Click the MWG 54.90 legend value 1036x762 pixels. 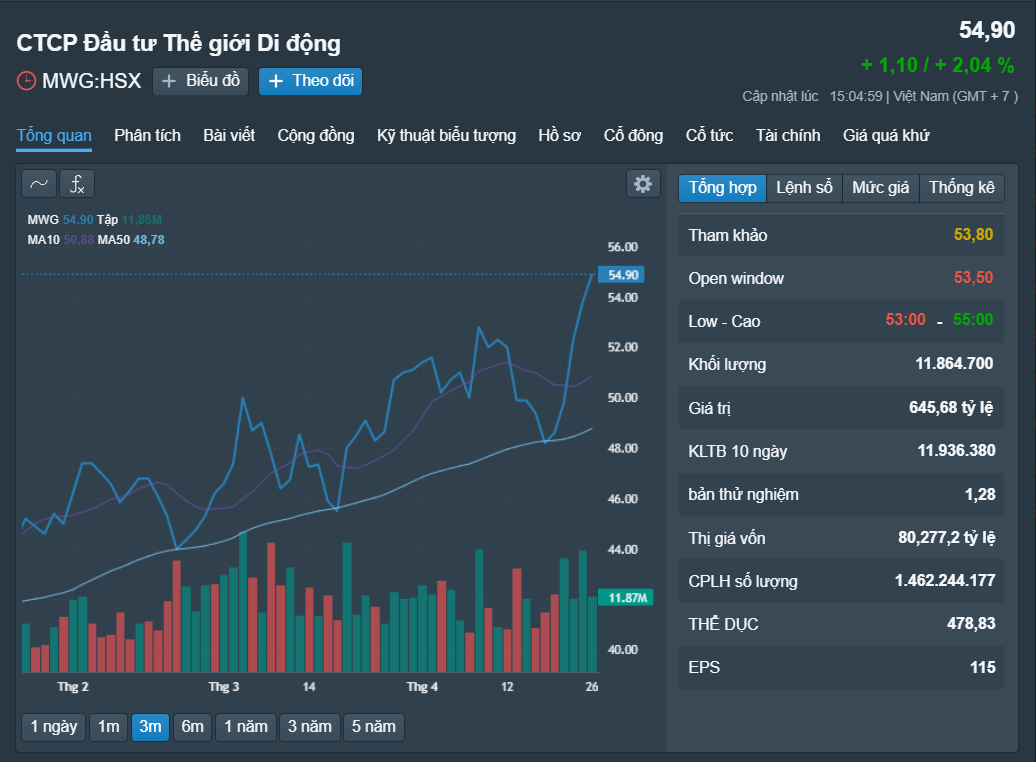[x=78, y=220]
